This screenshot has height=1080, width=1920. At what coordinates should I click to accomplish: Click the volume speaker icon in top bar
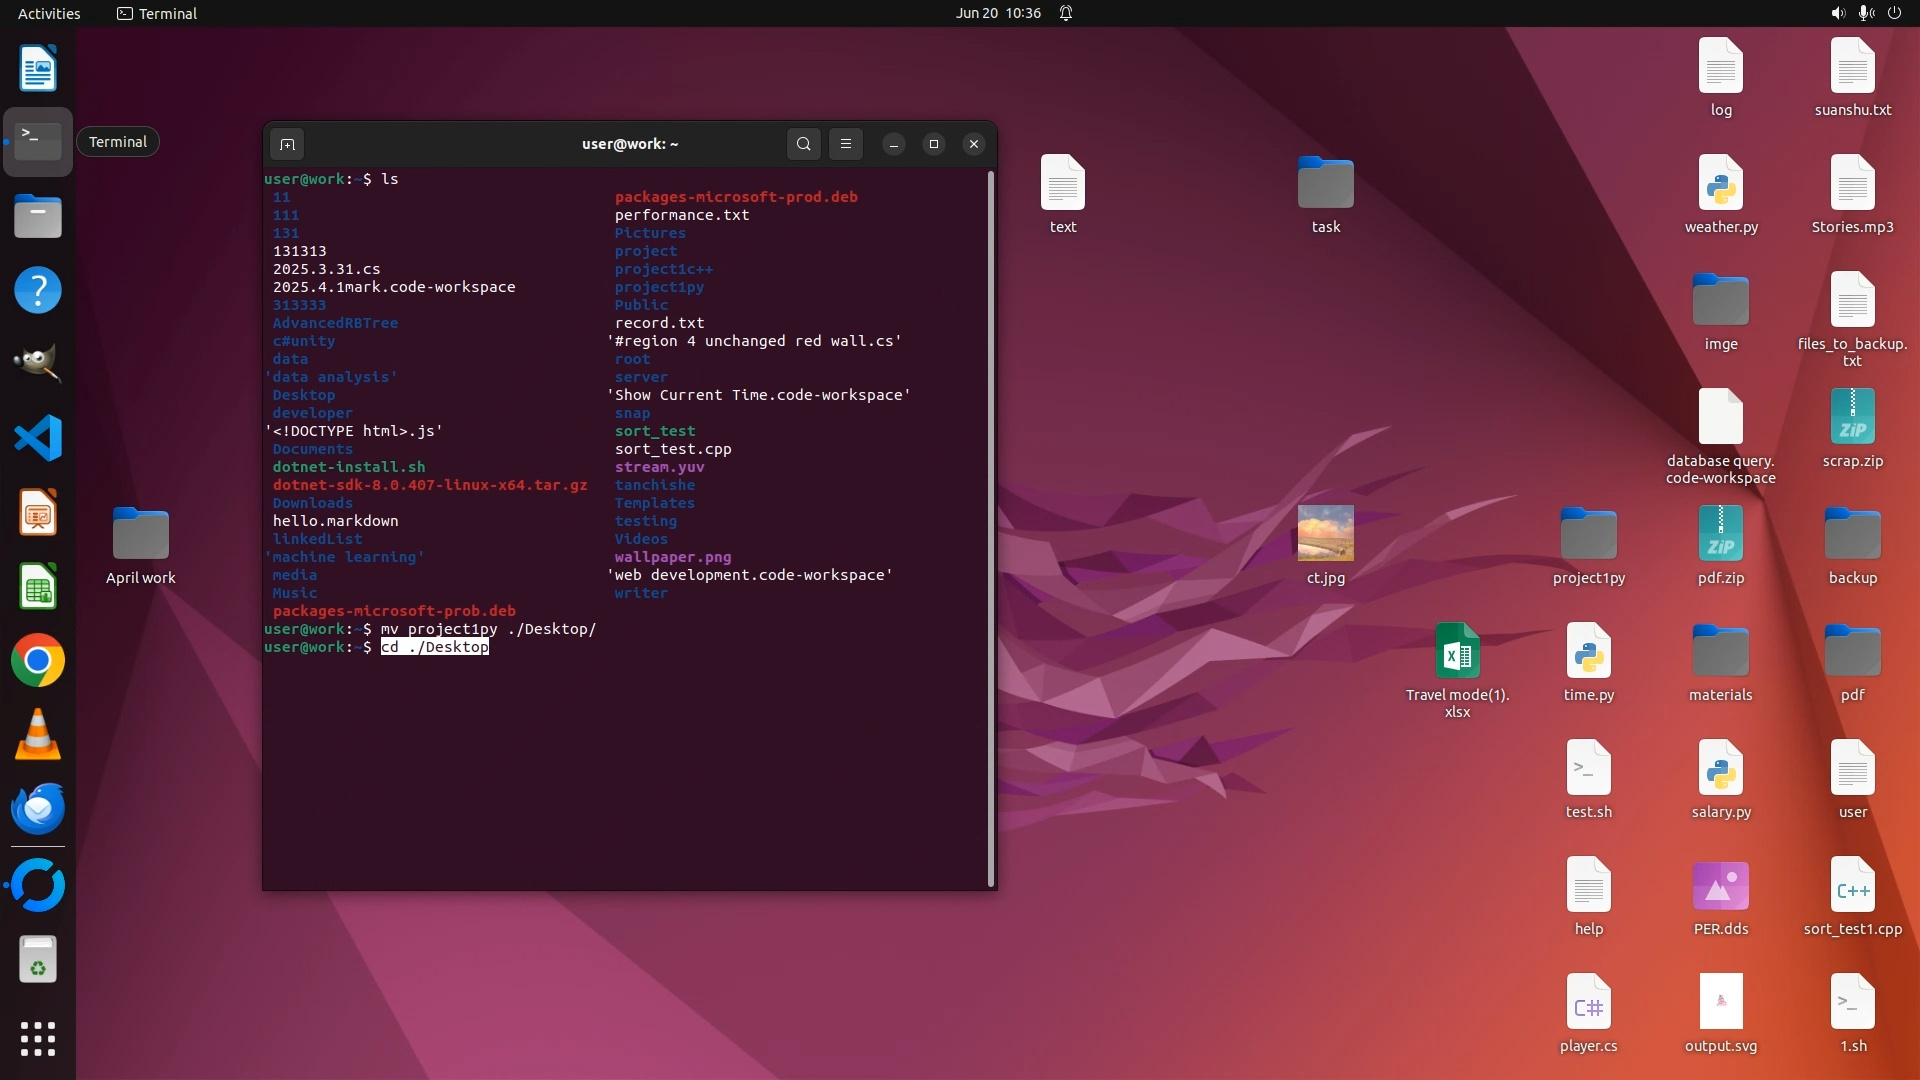click(x=1837, y=13)
